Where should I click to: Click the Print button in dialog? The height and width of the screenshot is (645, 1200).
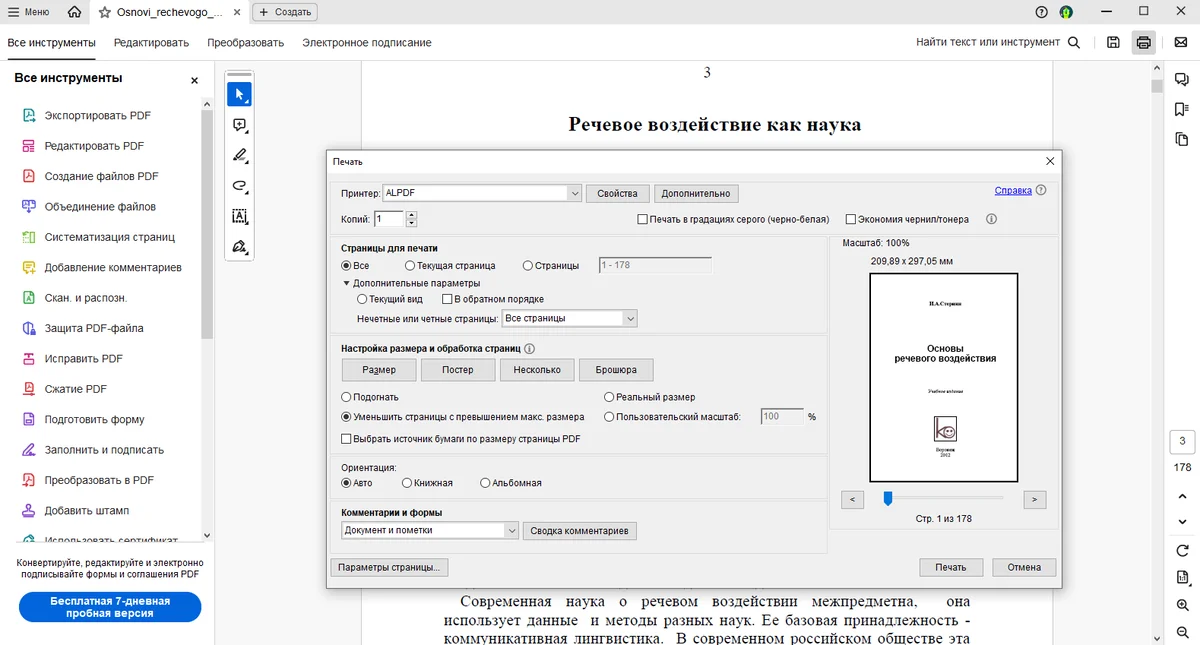point(951,567)
